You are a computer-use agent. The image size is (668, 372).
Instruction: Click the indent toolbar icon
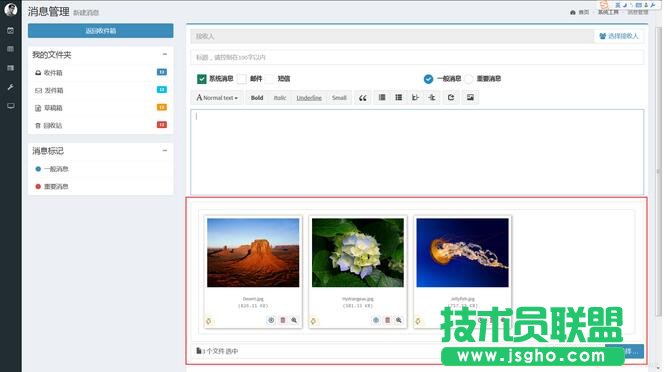432,98
